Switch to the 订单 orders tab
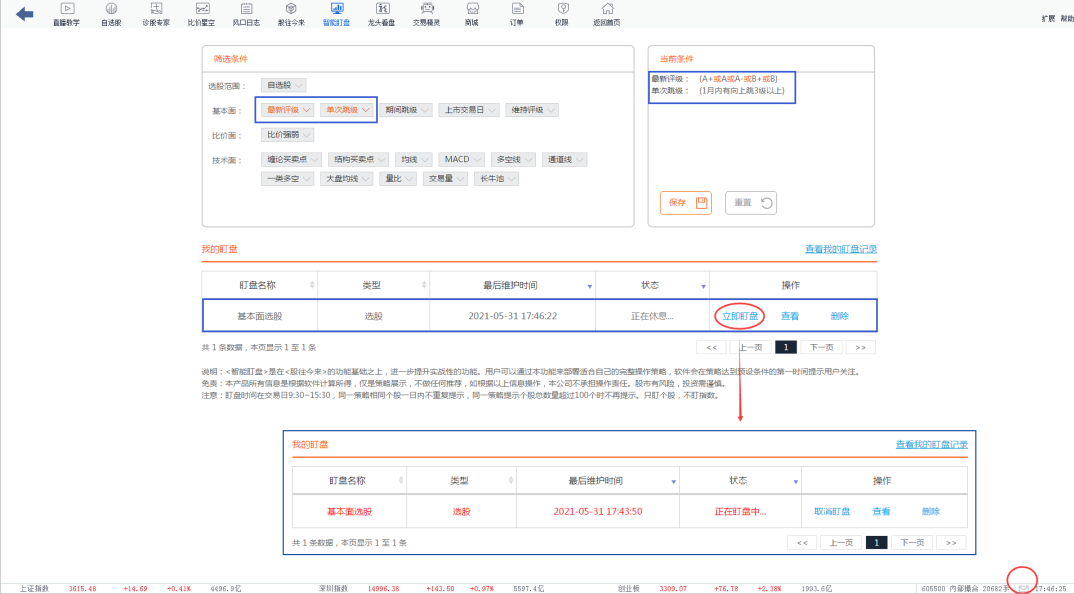Image resolution: width=1074 pixels, height=594 pixels. point(516,13)
